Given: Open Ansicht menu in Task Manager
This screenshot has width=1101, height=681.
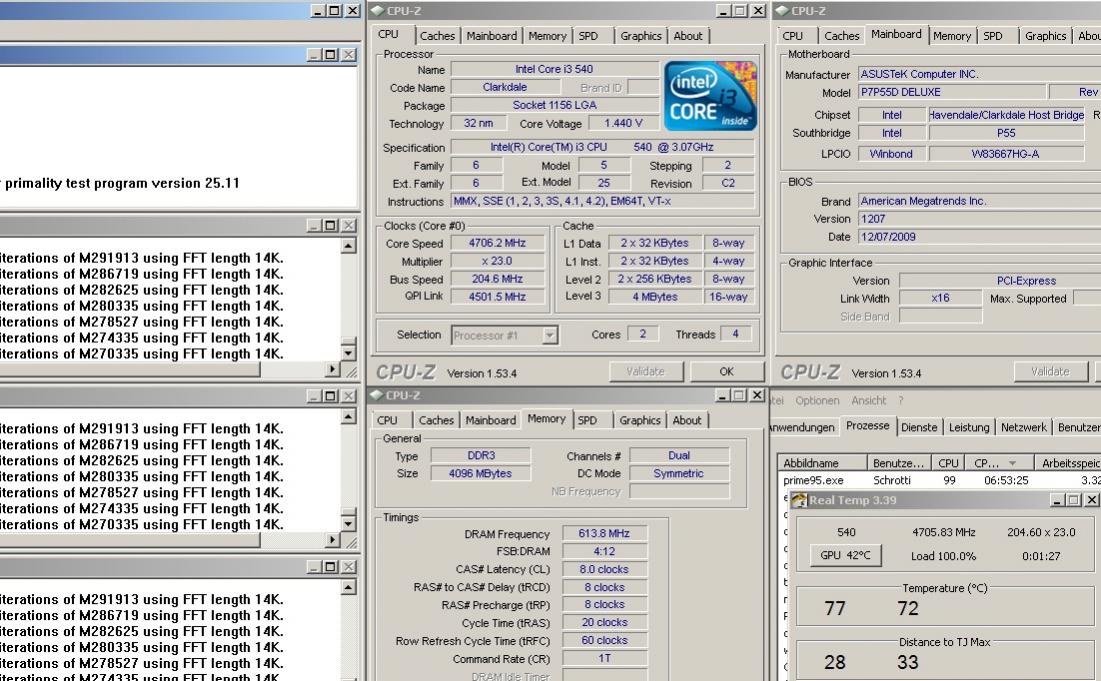Looking at the screenshot, I should [869, 400].
